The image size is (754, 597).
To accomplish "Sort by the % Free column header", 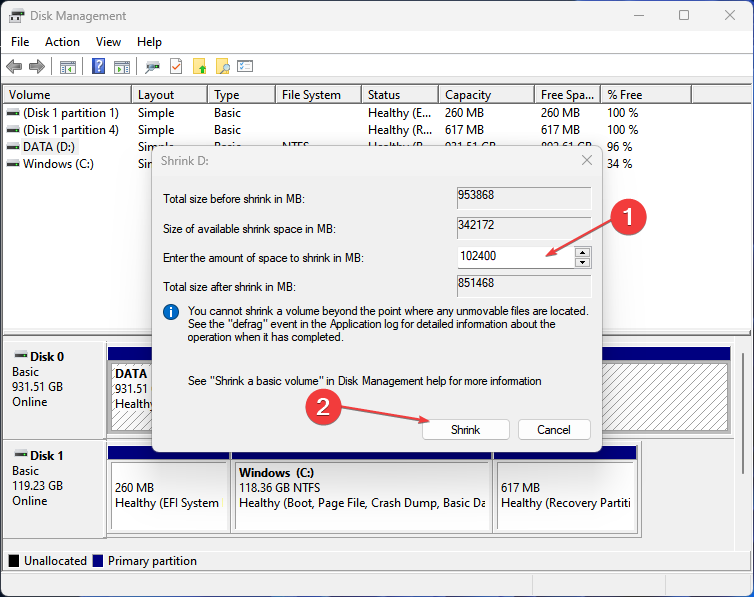I will click(646, 95).
